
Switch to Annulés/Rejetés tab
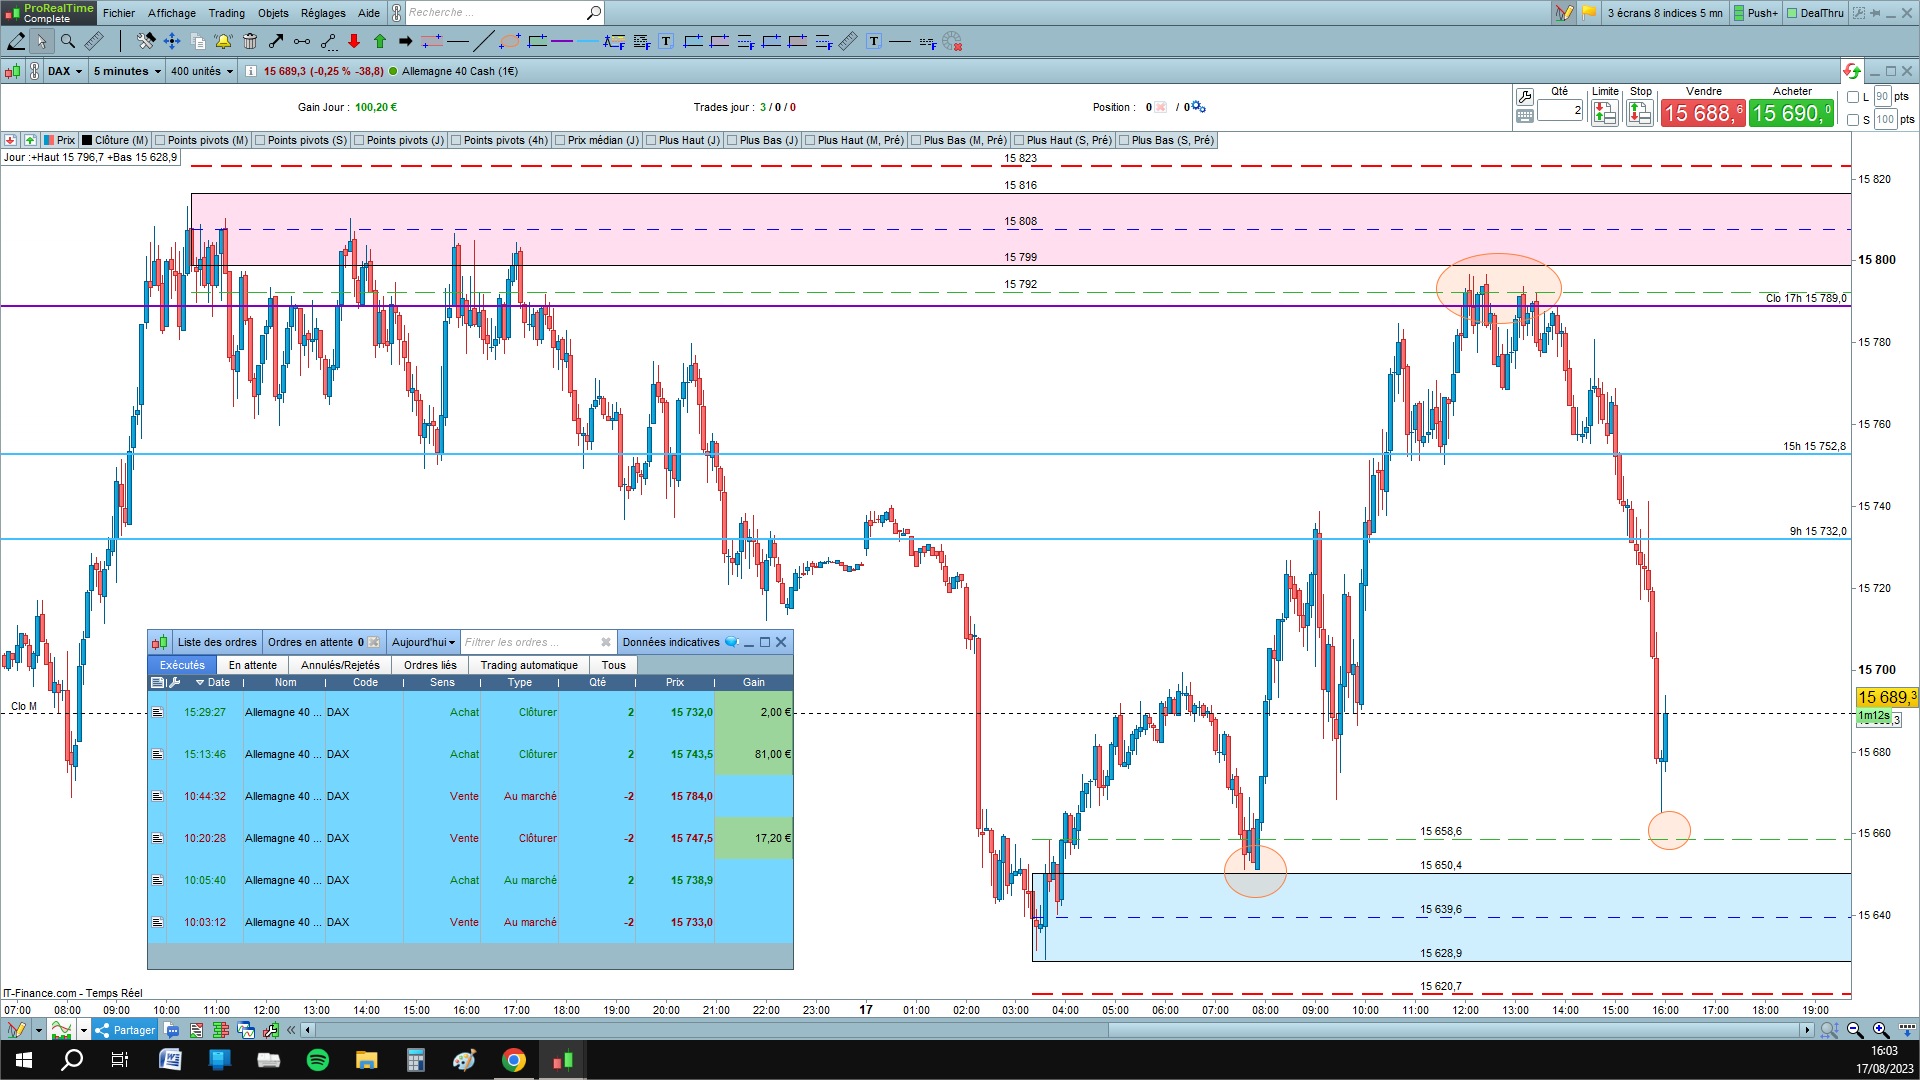[x=340, y=665]
